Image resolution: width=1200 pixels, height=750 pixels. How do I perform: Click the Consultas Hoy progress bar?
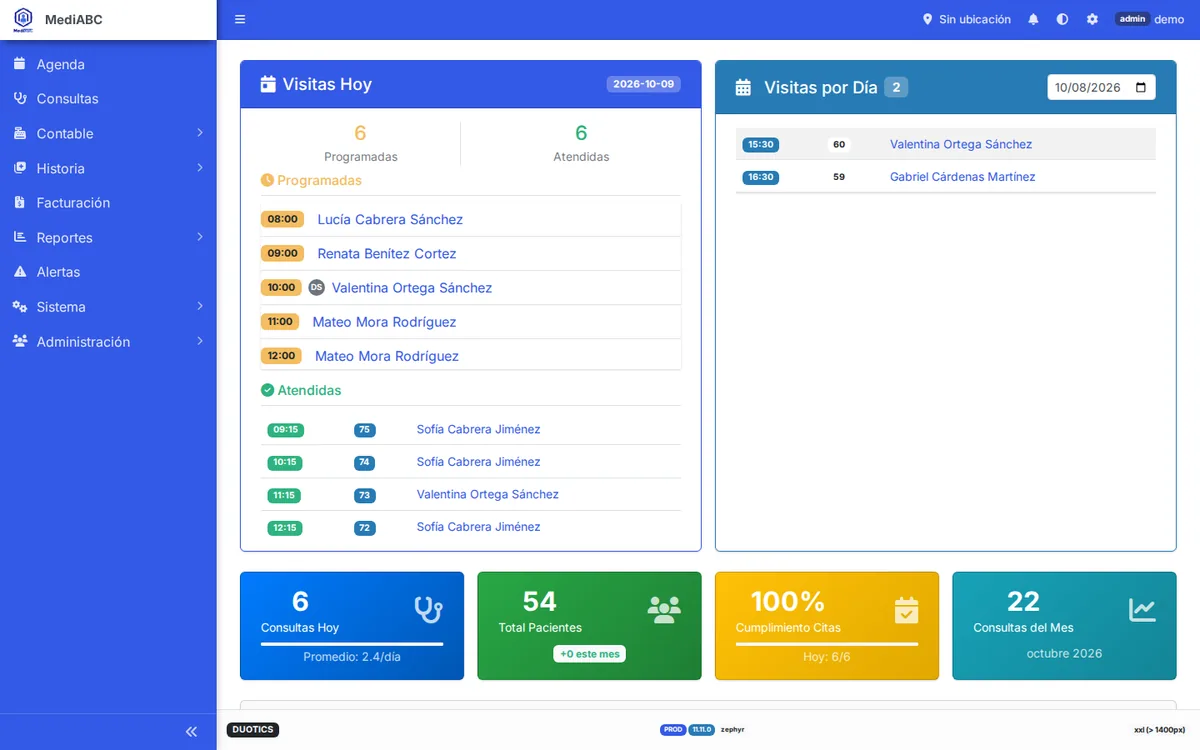tap(352, 644)
